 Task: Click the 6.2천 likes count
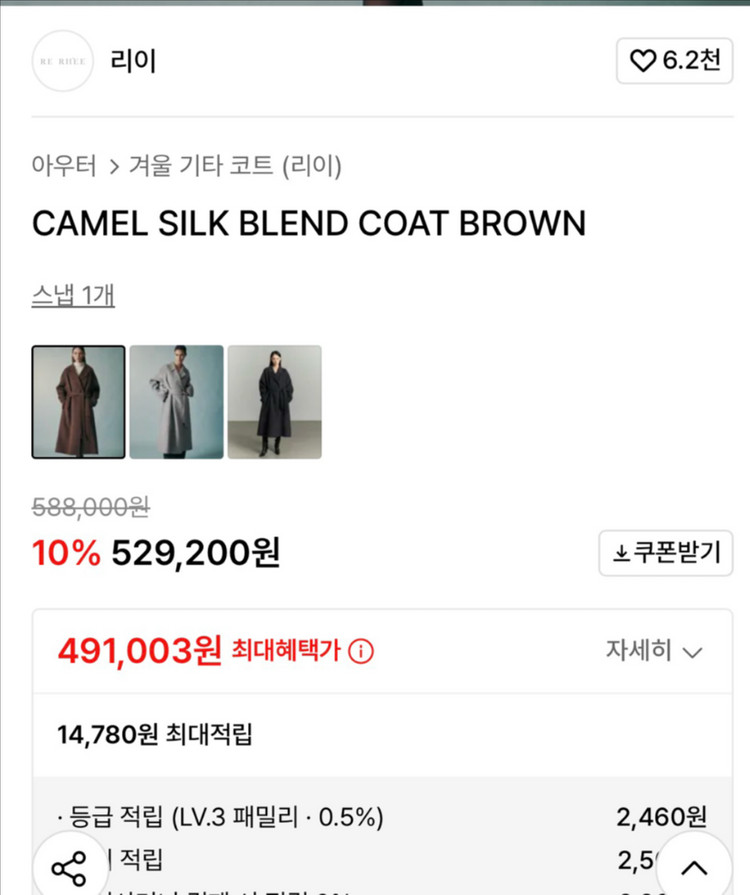(x=691, y=61)
